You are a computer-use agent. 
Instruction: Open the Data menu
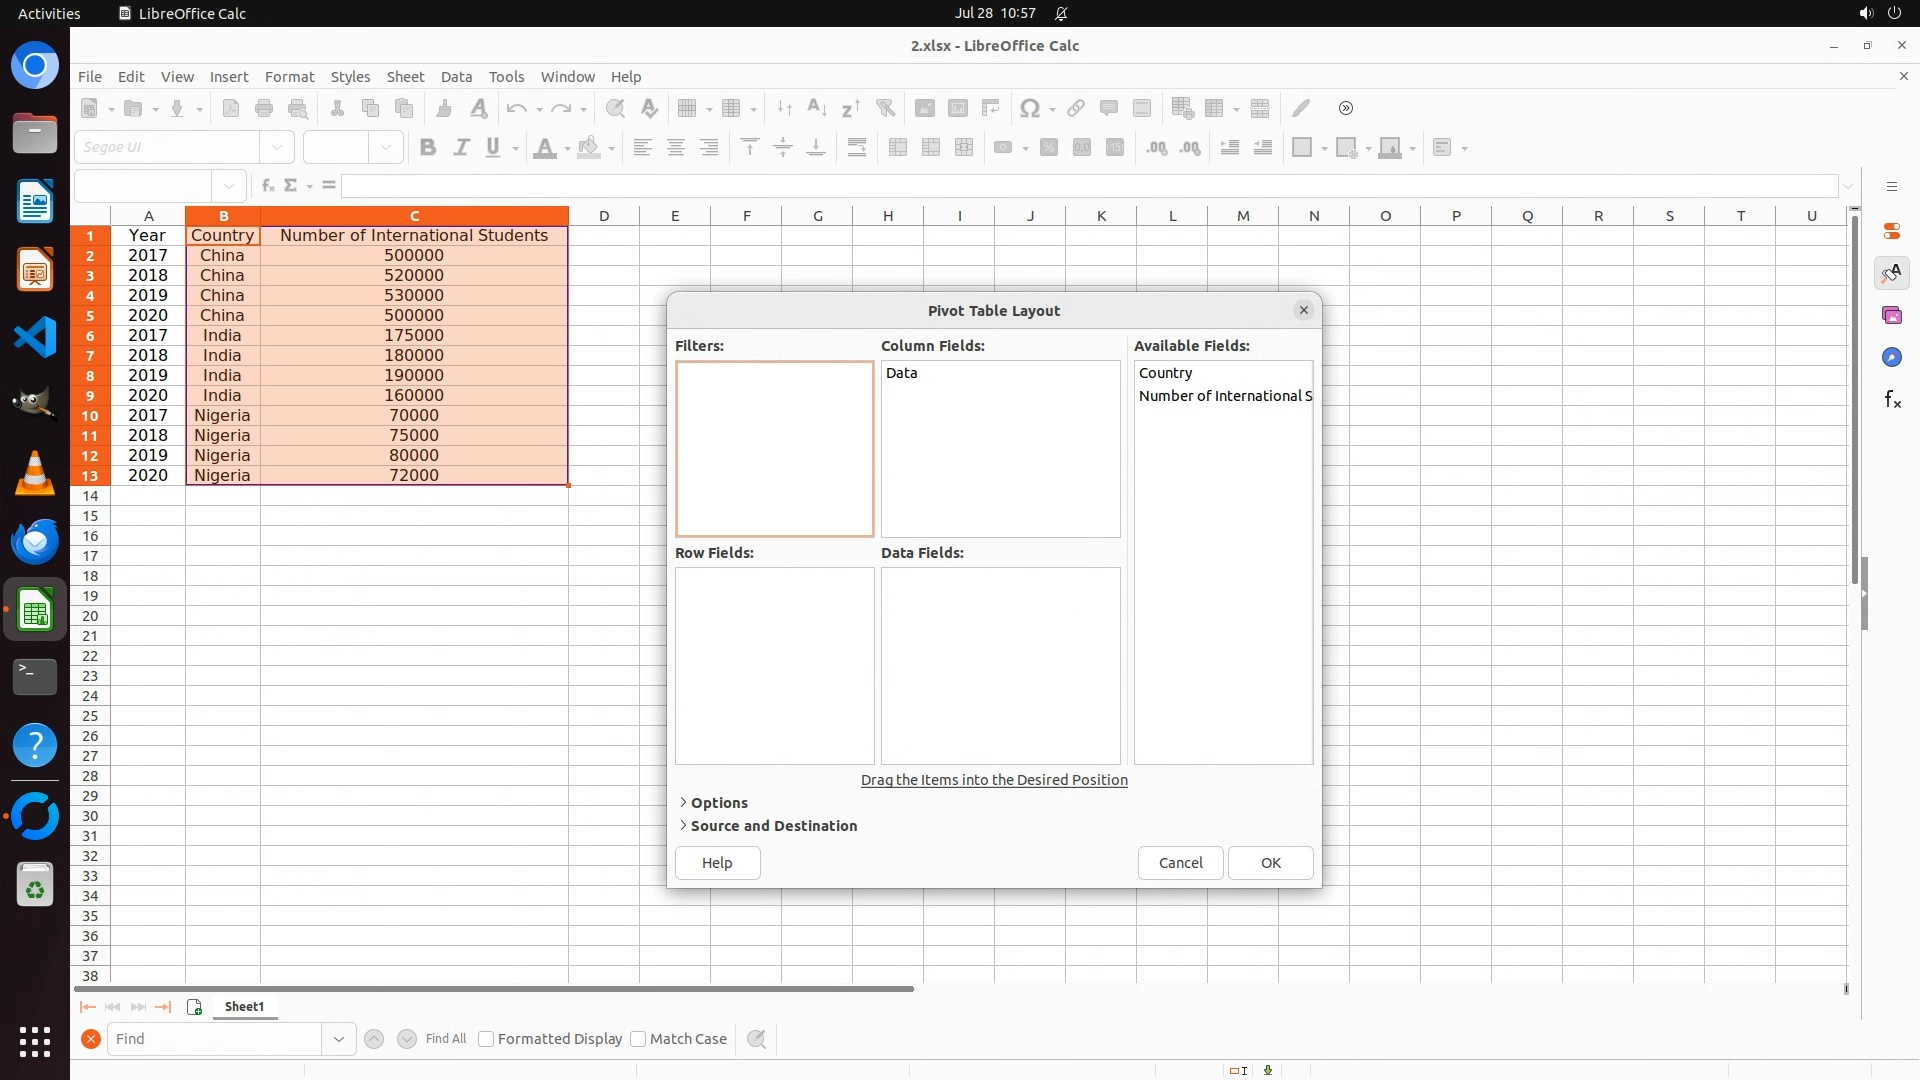[x=456, y=77]
